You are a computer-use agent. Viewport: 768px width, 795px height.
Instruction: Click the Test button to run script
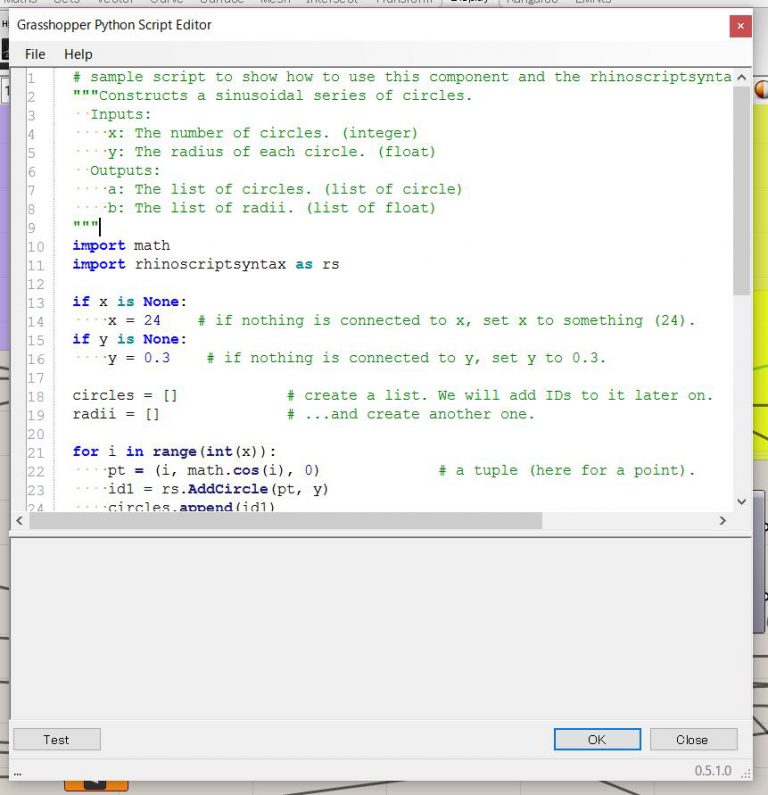pyautogui.click(x=56, y=740)
